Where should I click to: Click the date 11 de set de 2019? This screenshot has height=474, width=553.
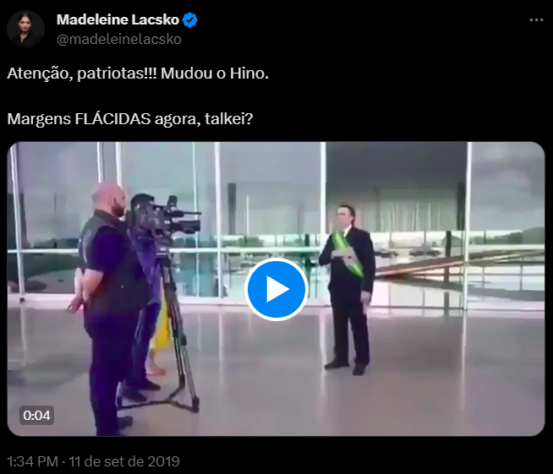click(124, 461)
